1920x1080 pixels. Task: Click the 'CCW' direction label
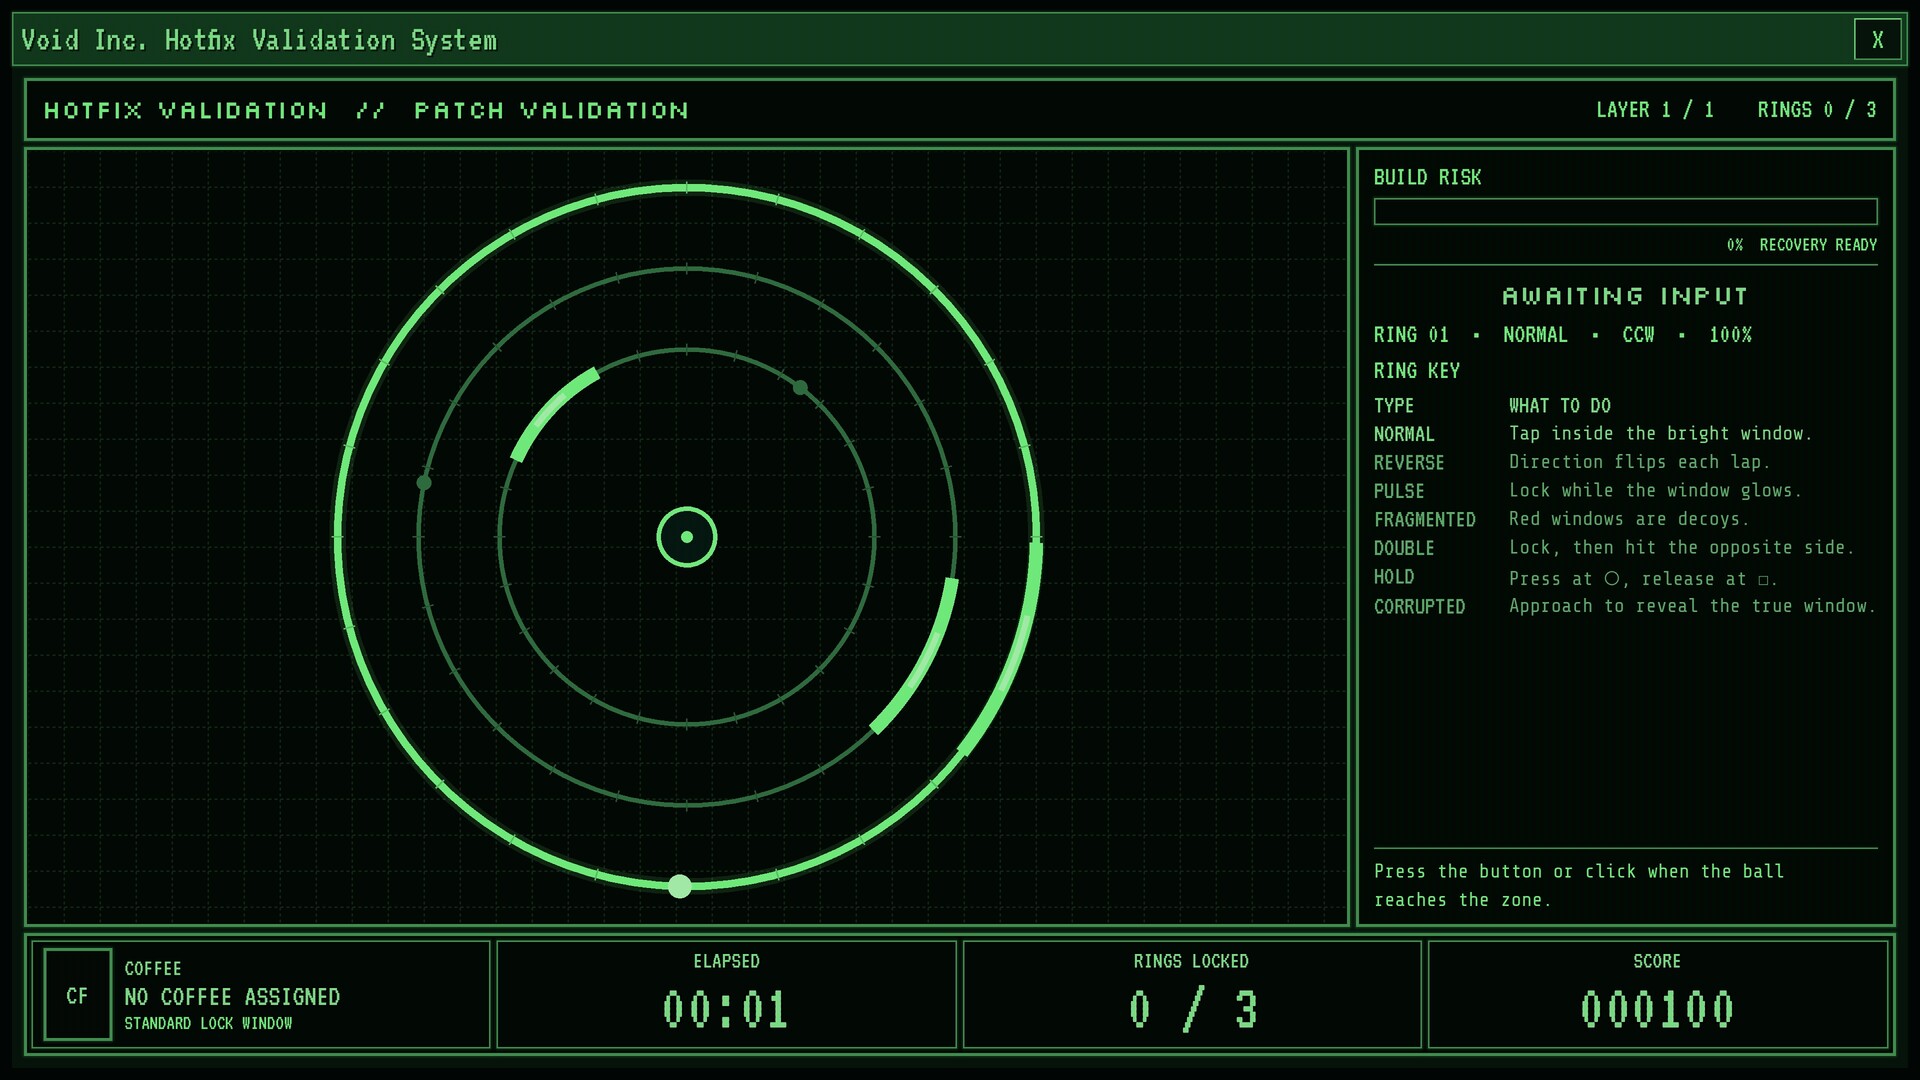tap(1638, 335)
